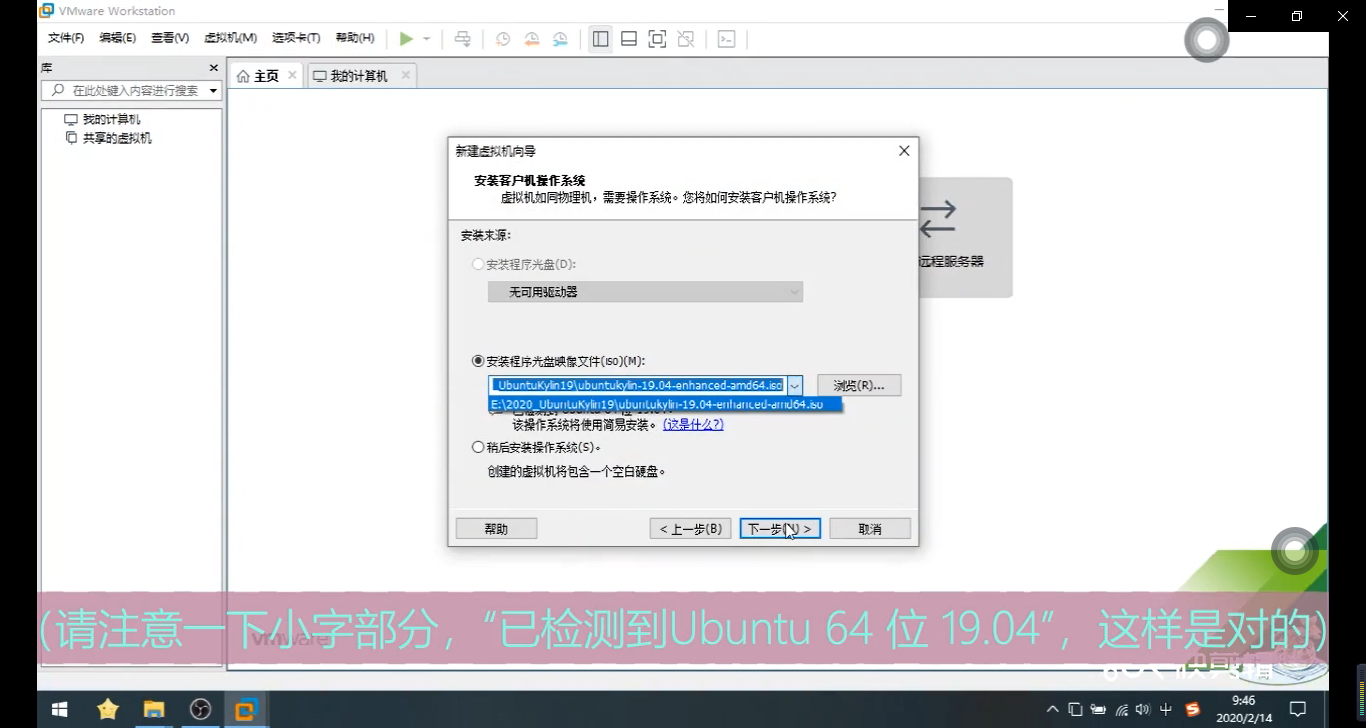
Task: Click the Unity mode toolbar icon
Action: pos(686,39)
